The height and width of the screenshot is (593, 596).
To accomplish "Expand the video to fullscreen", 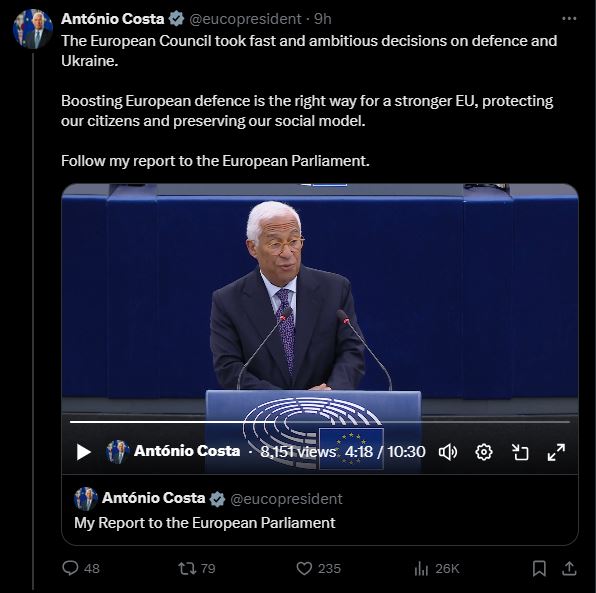I will point(556,452).
